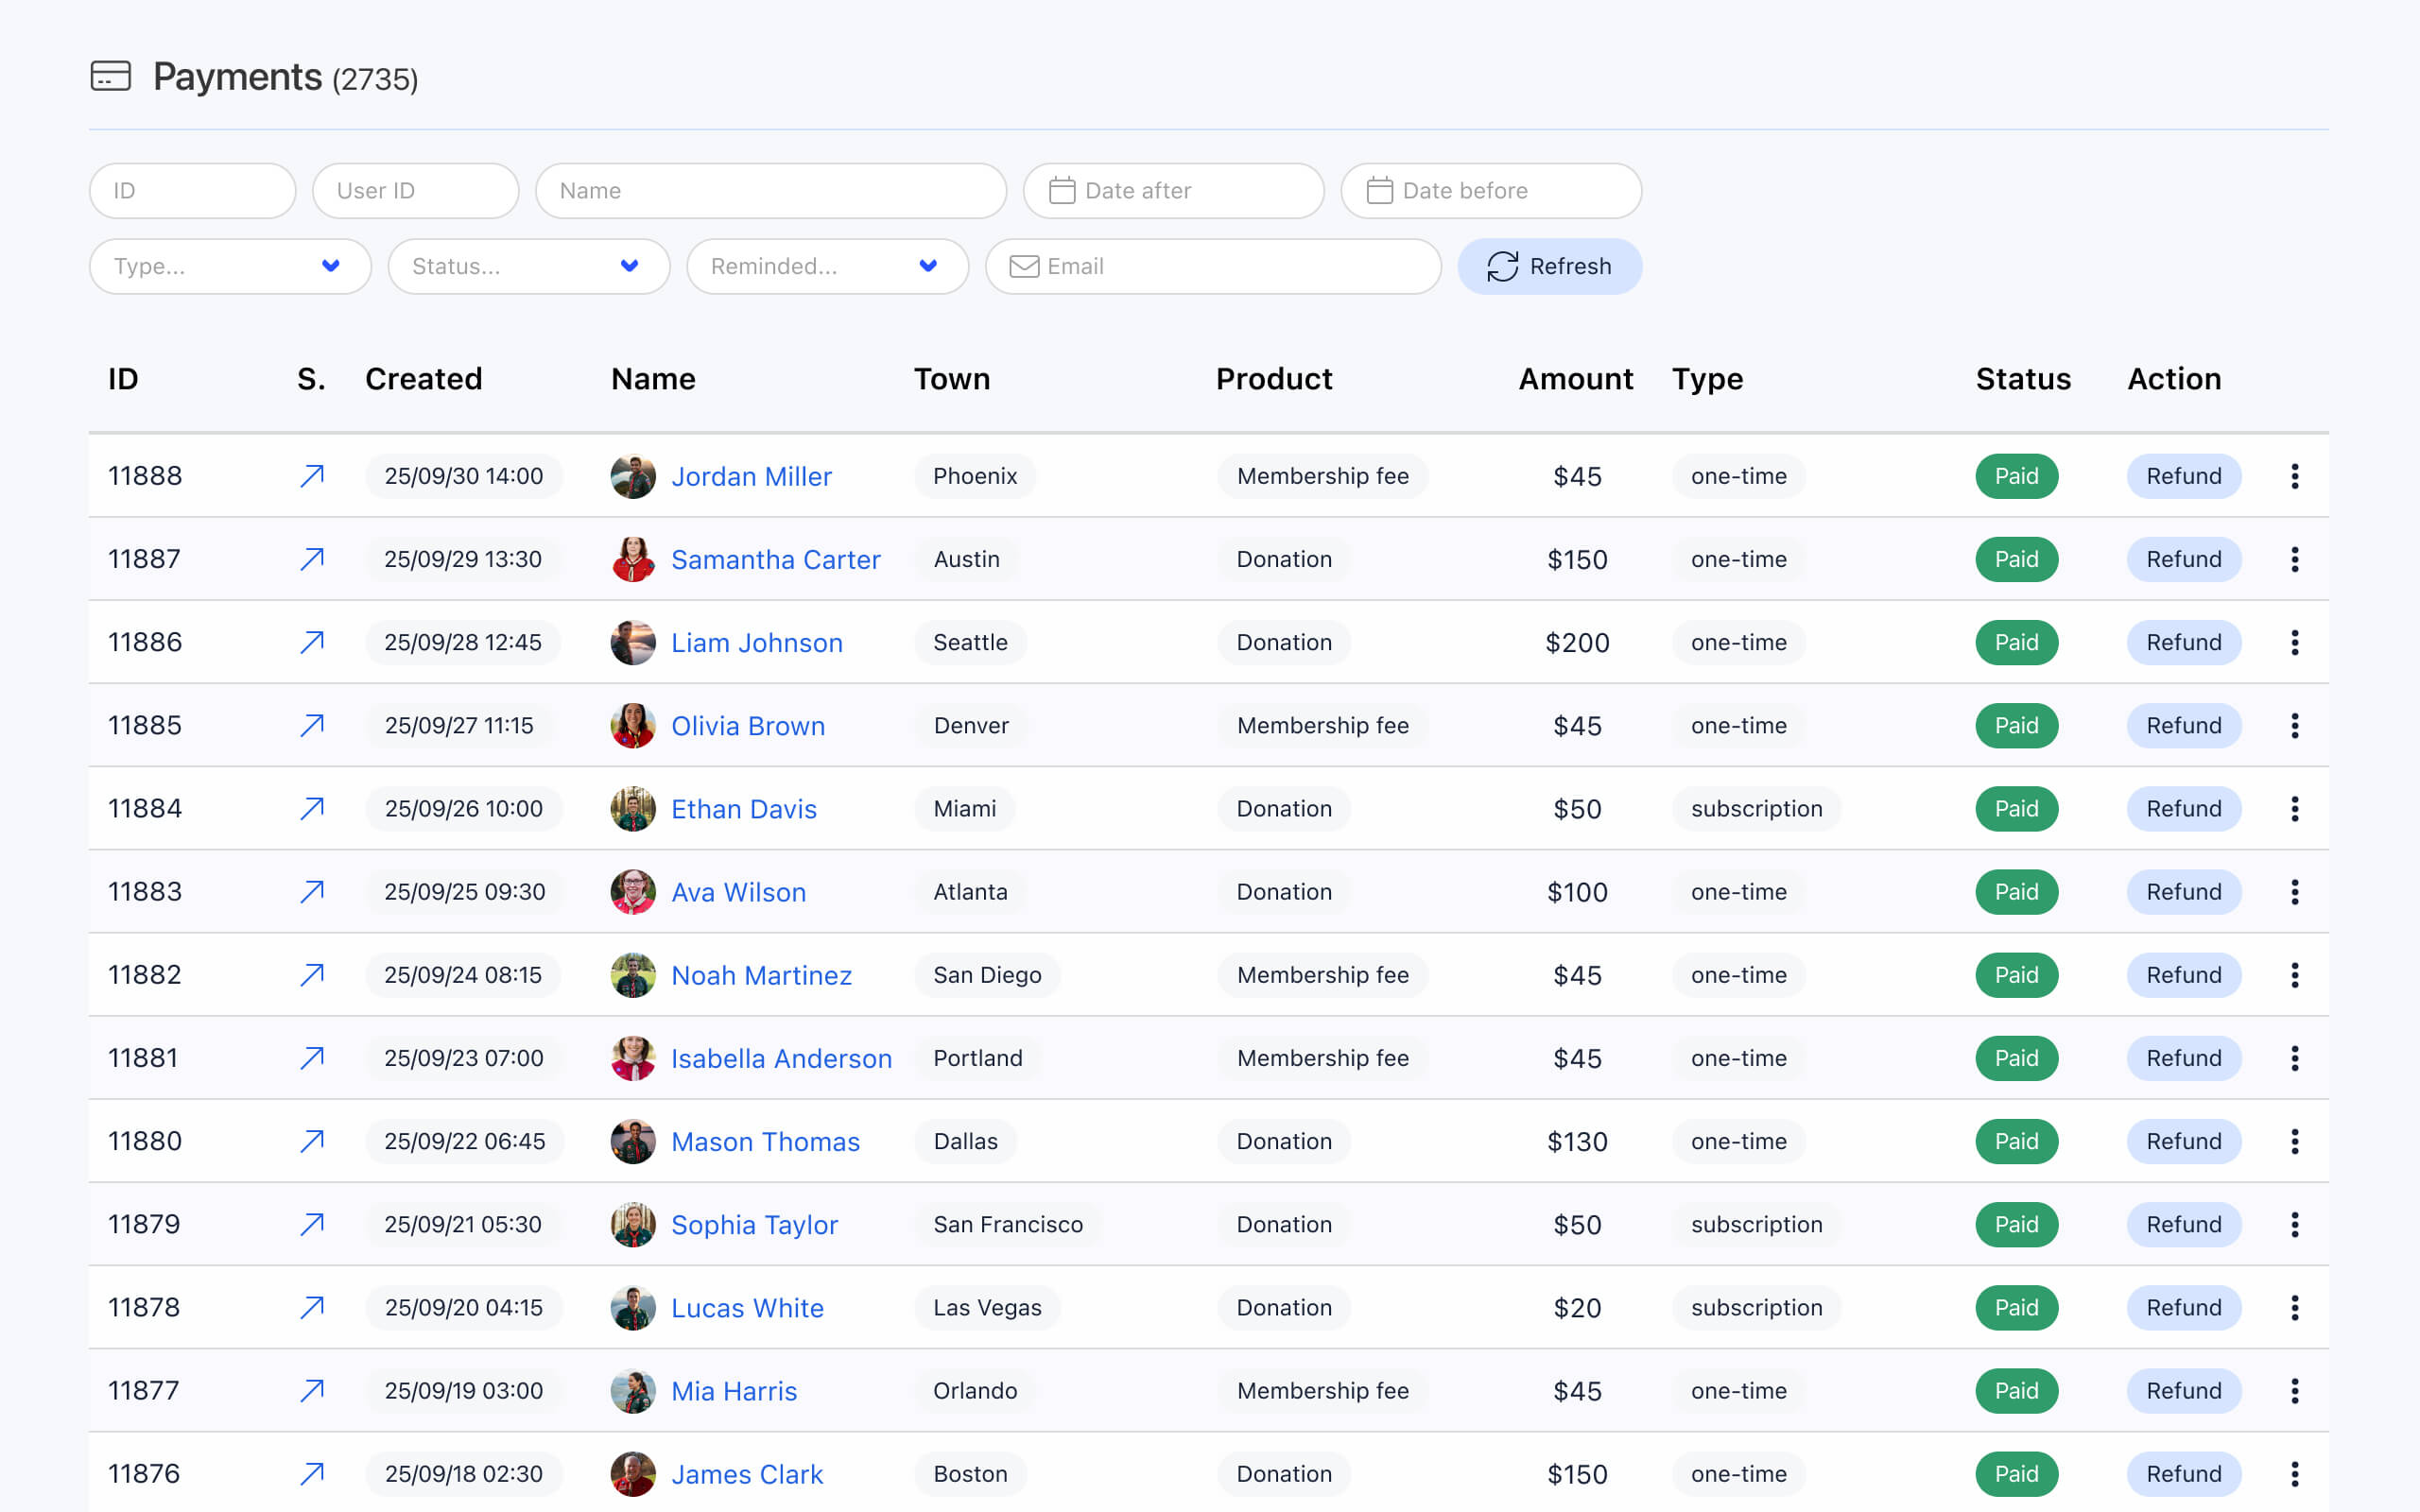Click Samantha Carter's avatar thumbnail
The image size is (2420, 1512).
tap(632, 559)
